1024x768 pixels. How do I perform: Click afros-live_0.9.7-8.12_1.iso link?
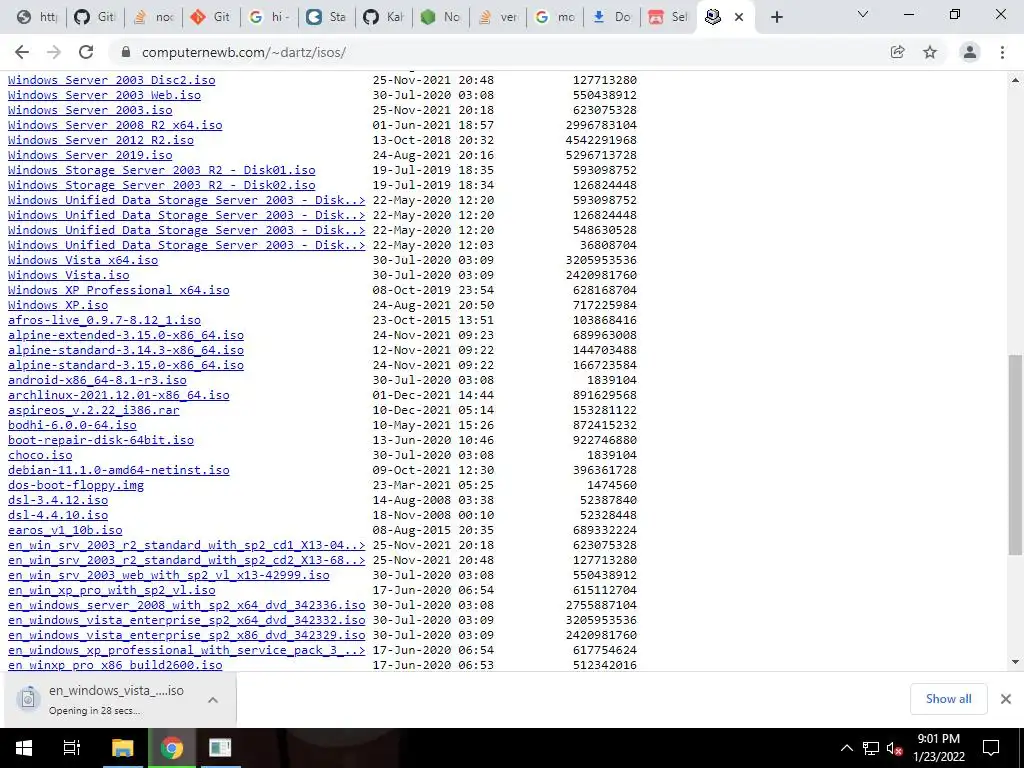click(x=104, y=320)
